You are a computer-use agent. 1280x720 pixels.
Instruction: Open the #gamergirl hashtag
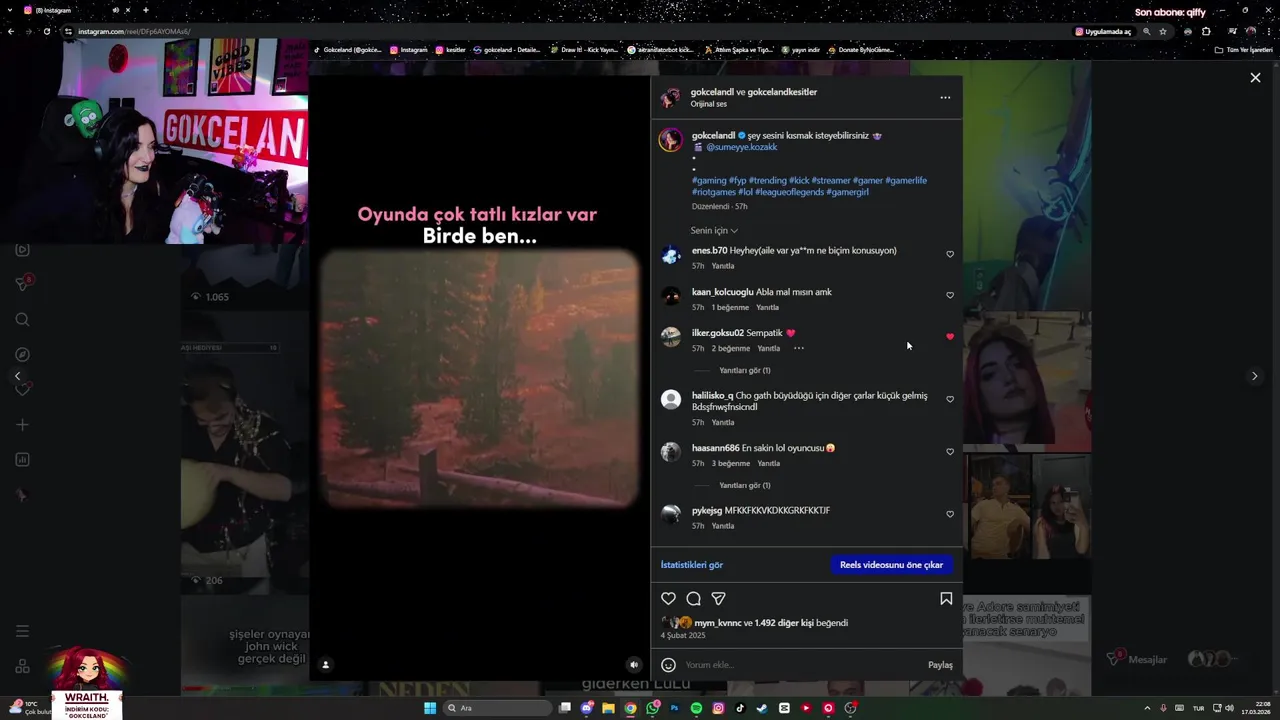pyautogui.click(x=847, y=192)
